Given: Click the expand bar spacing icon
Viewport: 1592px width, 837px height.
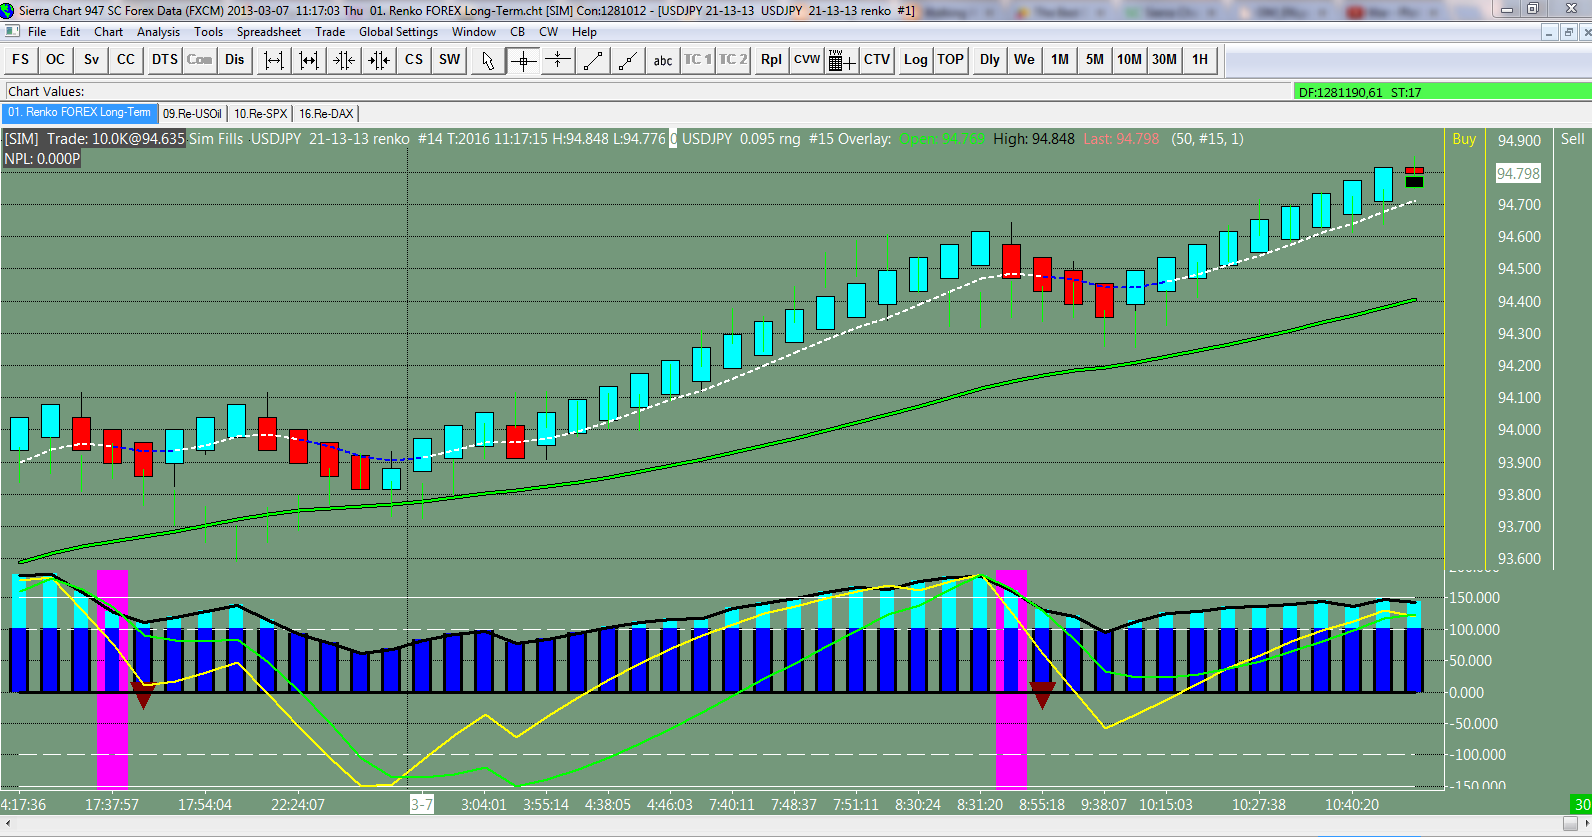Looking at the screenshot, I should (273, 60).
